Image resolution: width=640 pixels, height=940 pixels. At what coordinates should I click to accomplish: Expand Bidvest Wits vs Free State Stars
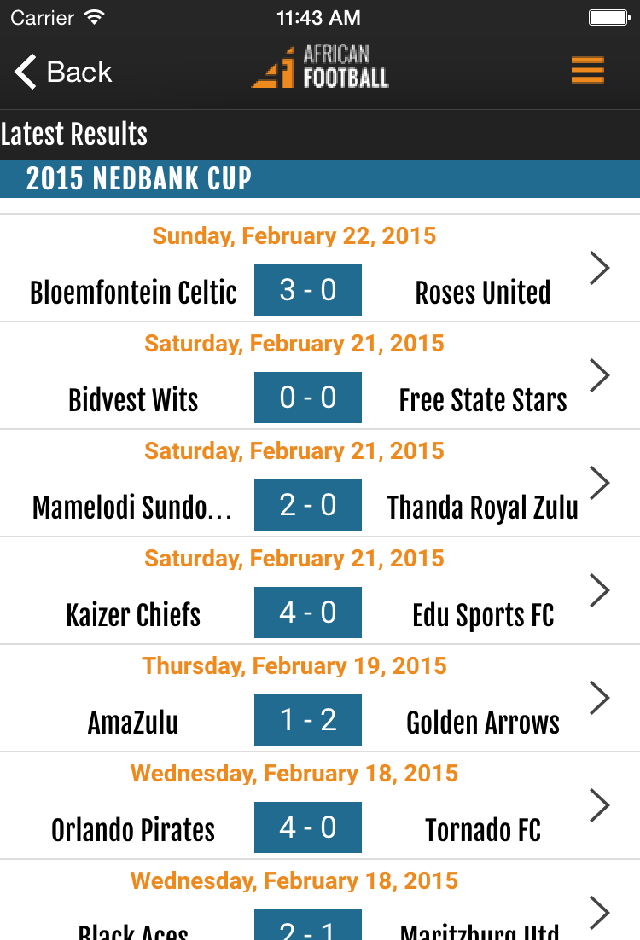tap(599, 375)
